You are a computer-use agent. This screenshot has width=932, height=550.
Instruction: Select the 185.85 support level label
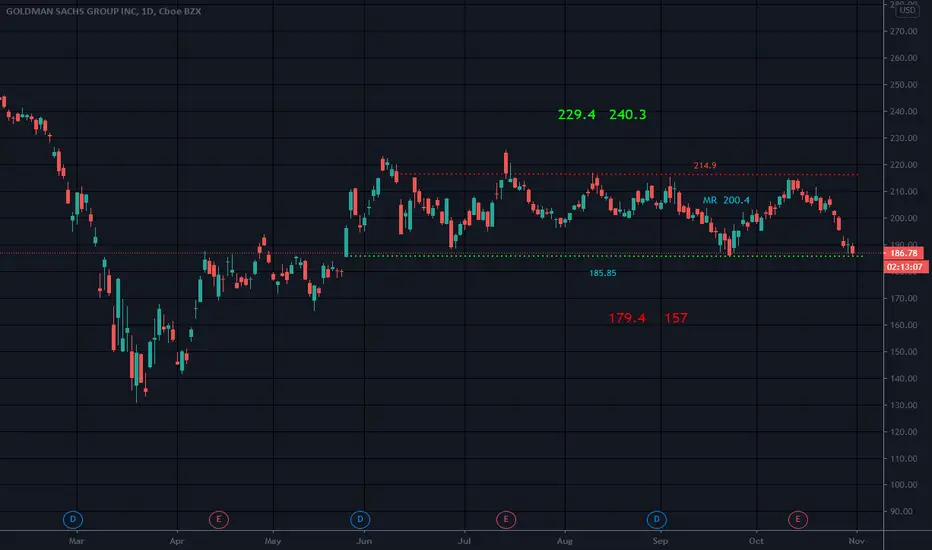(603, 273)
